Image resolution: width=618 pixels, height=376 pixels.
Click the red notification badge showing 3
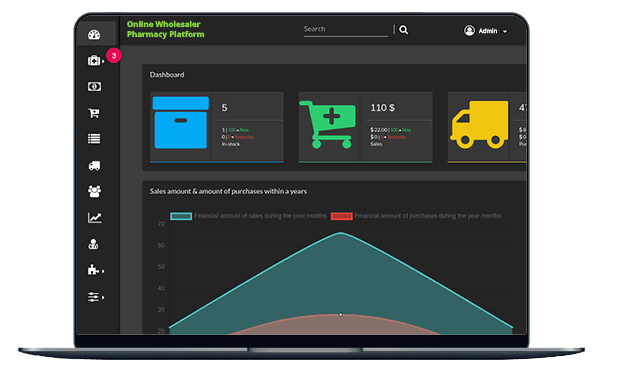[x=114, y=56]
